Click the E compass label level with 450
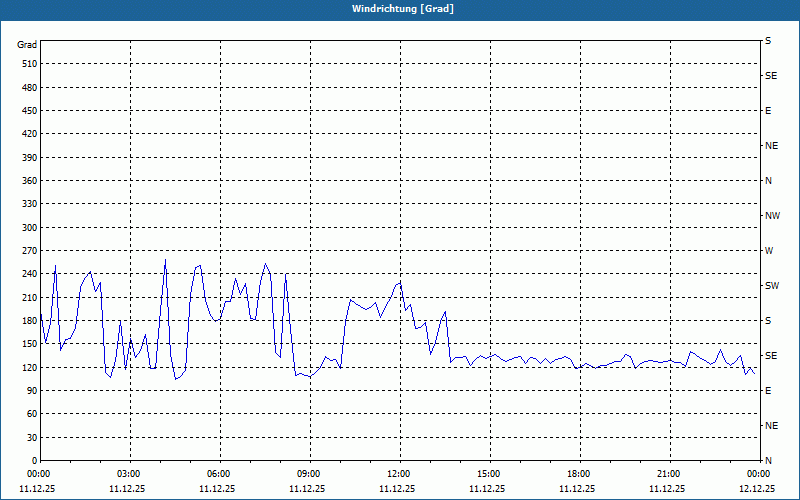Viewport: 800px width, 500px height. pos(768,111)
